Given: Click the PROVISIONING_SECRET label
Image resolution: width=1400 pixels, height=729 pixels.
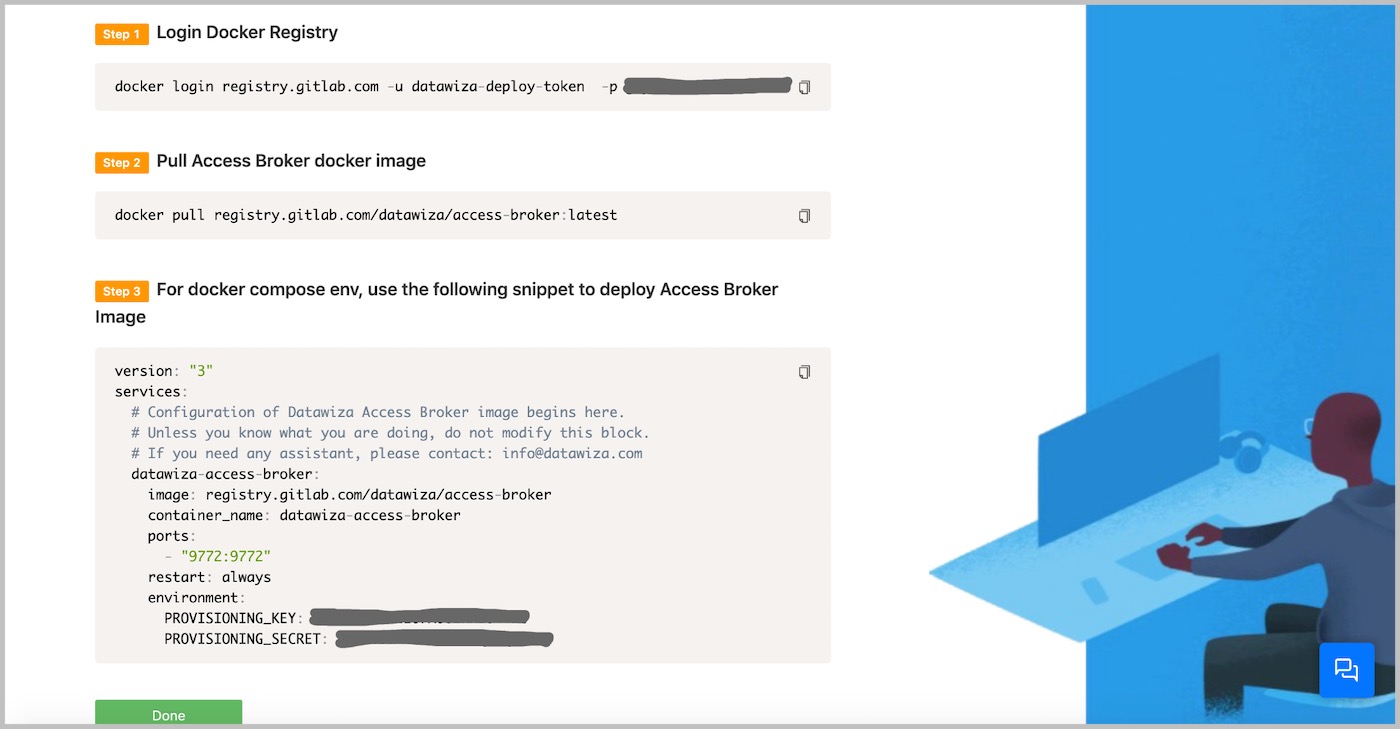Looking at the screenshot, I should pos(246,639).
